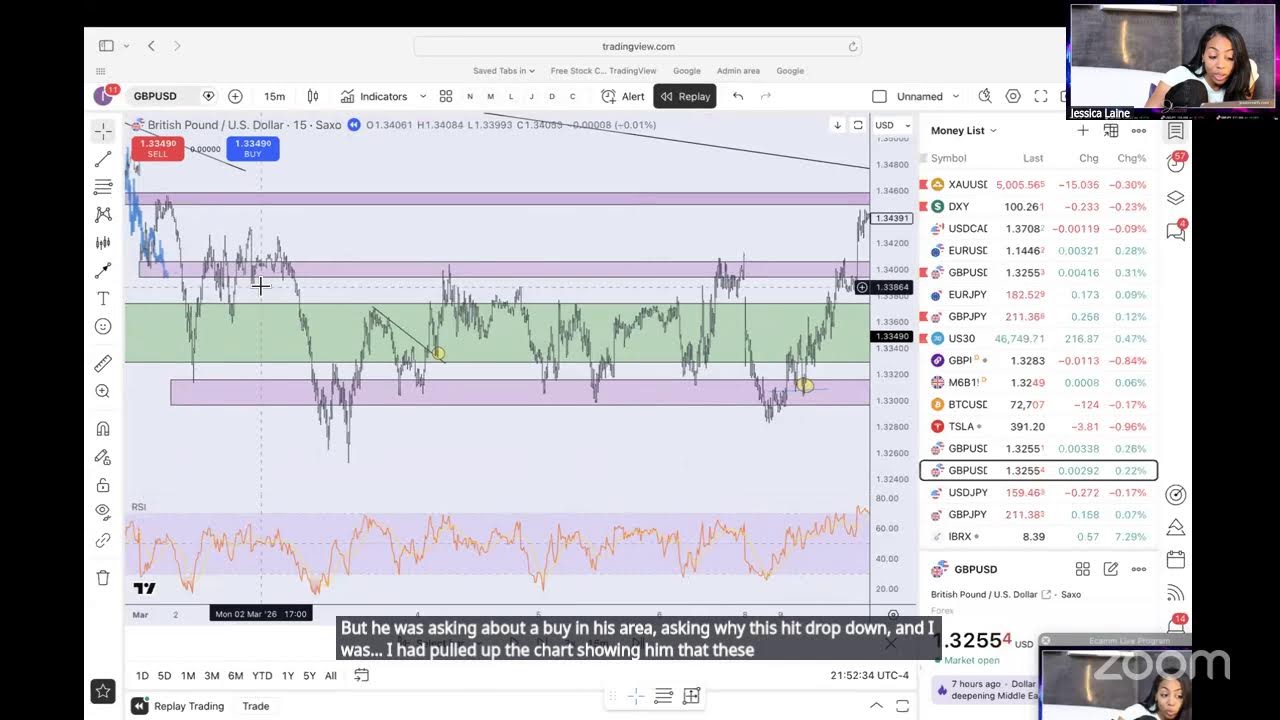1280x720 pixels.
Task: Toggle the layout setup square
Action: [879, 96]
